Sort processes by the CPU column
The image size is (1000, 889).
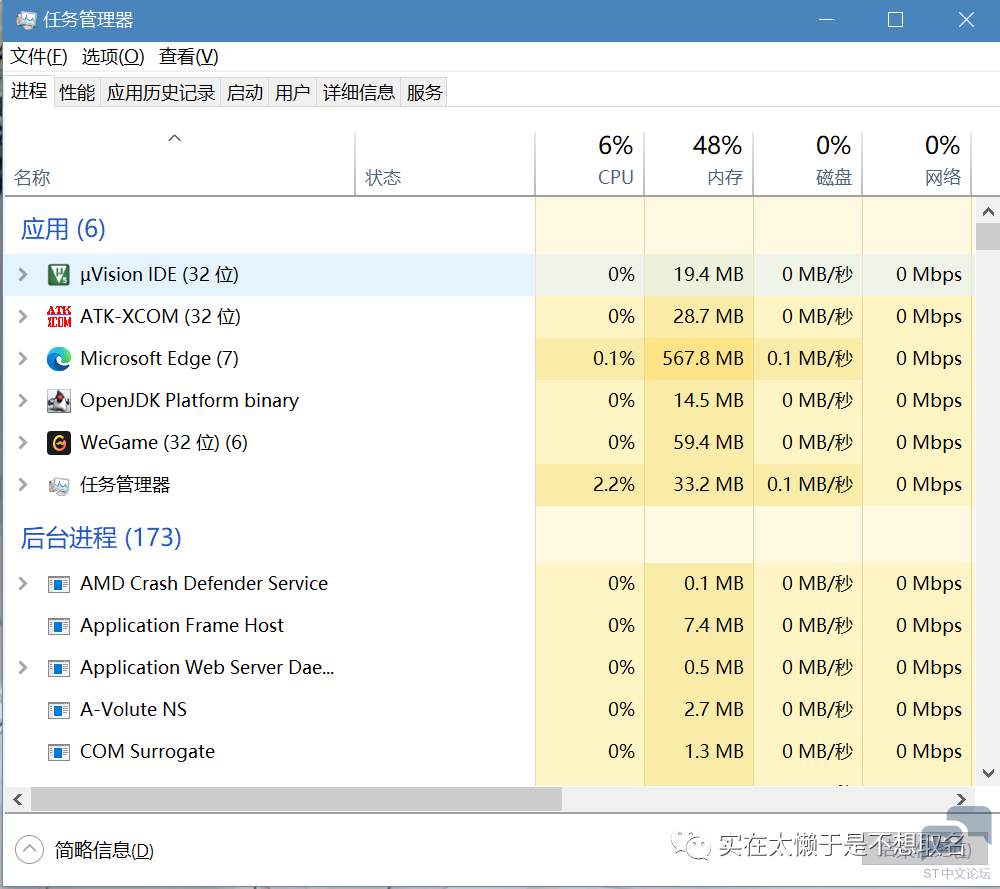pos(590,163)
